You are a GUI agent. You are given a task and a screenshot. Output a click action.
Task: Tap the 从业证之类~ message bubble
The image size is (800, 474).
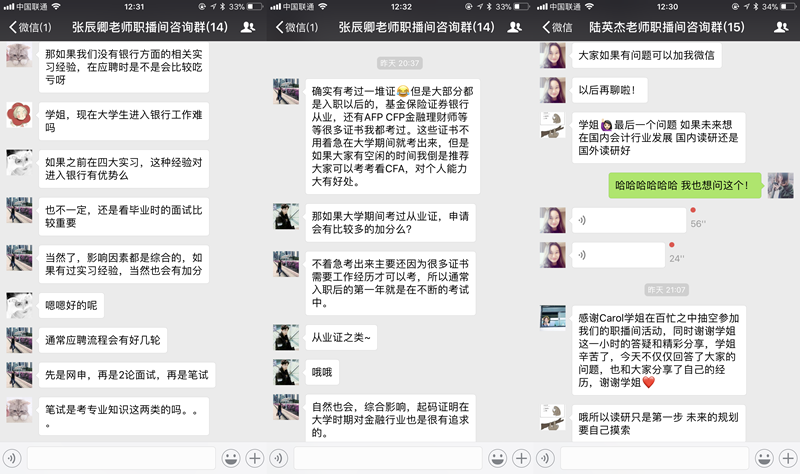click(x=342, y=337)
